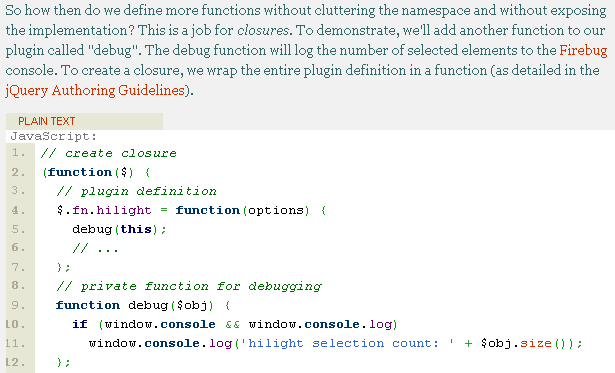Click the '// plugin definition' comment
This screenshot has width=615, height=373.
point(136,191)
